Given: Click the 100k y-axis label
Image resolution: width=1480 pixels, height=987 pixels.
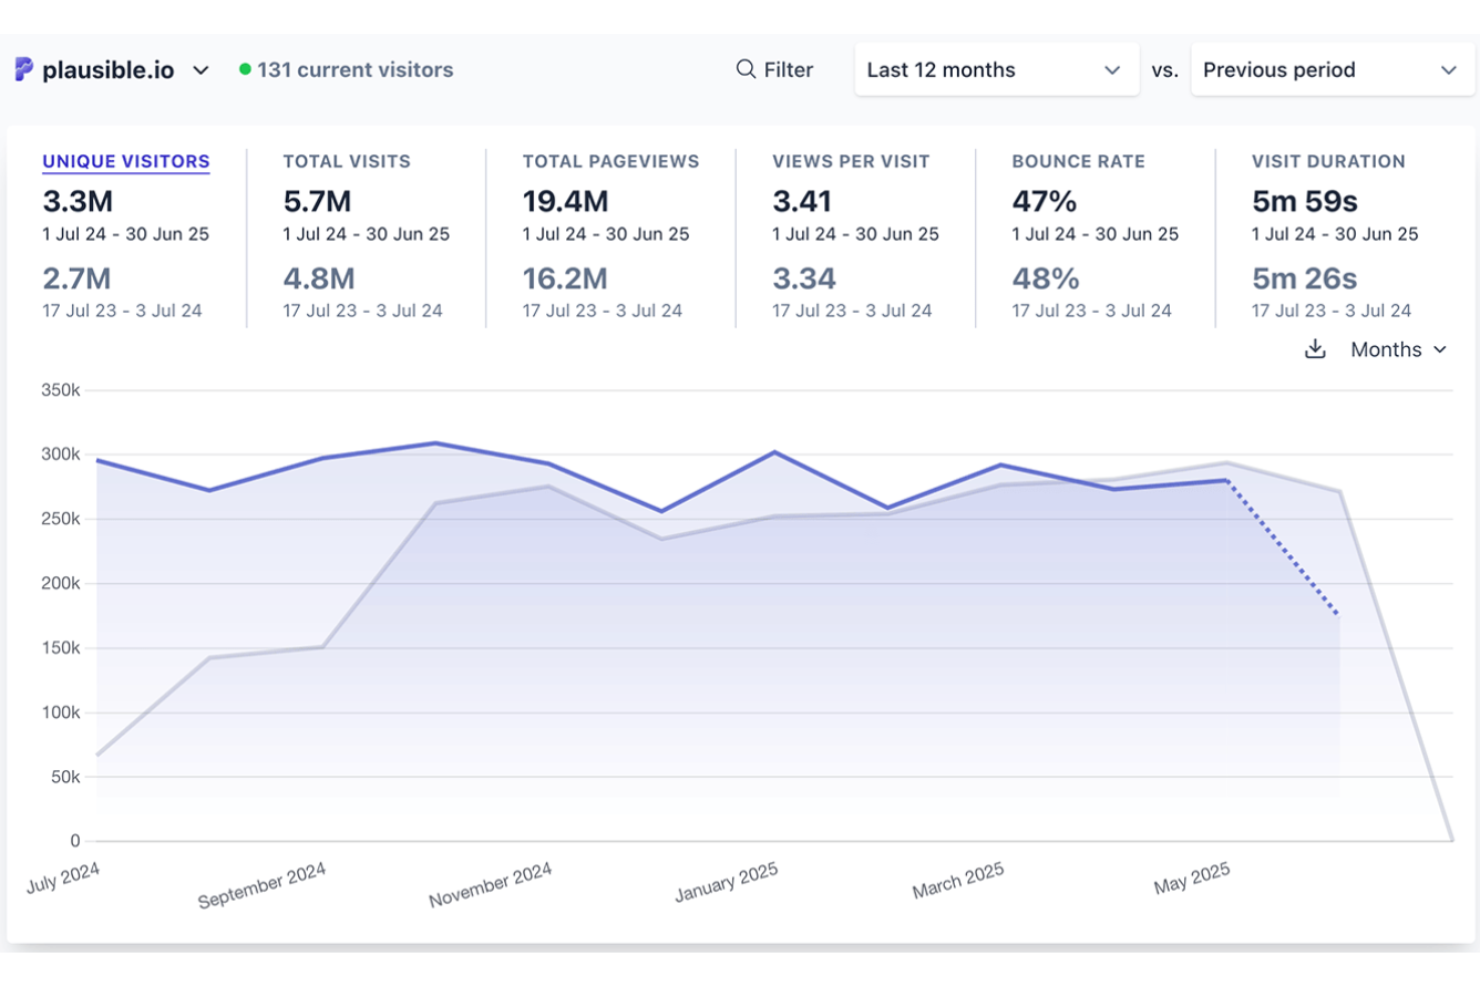Looking at the screenshot, I should coord(60,712).
